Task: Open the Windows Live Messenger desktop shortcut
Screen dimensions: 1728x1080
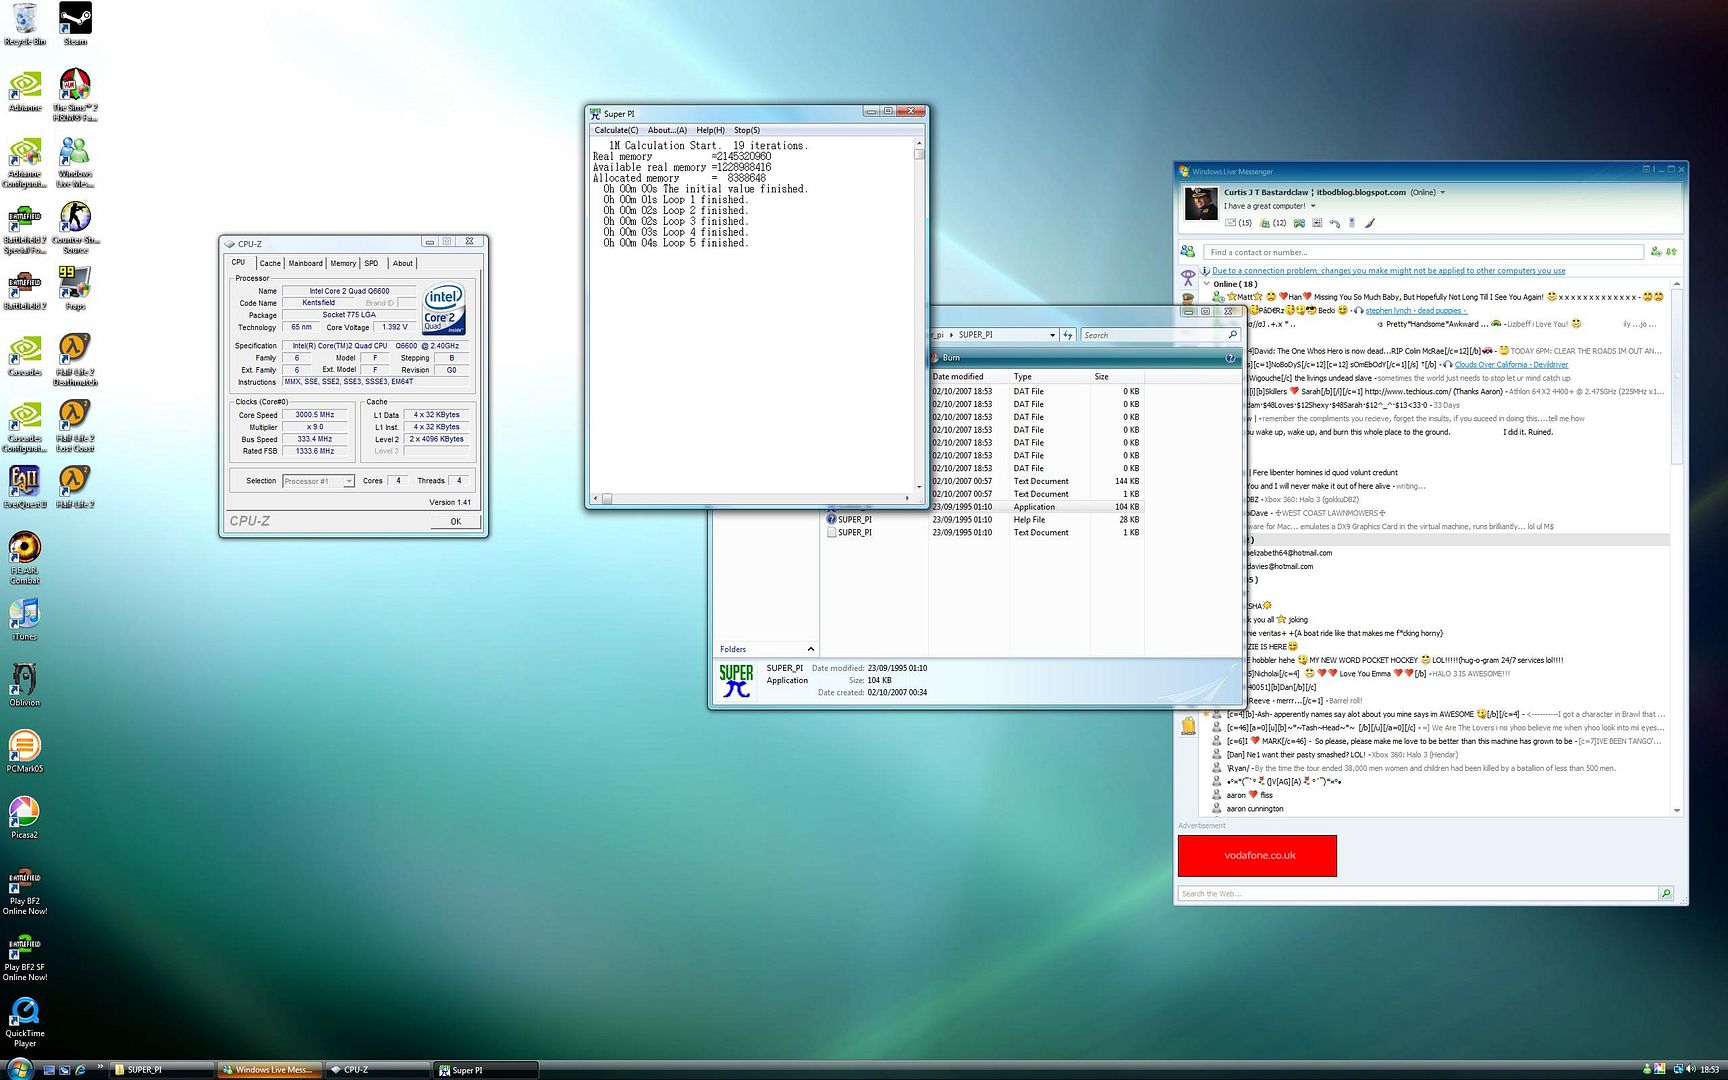Action: [75, 161]
